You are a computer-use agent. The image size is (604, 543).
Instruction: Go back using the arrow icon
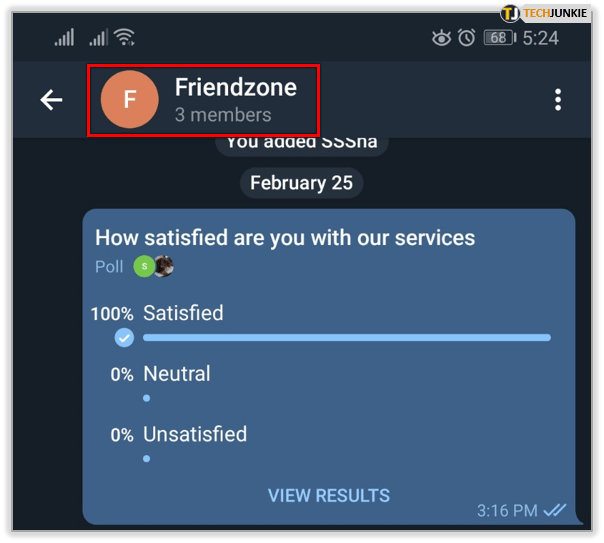click(x=51, y=100)
